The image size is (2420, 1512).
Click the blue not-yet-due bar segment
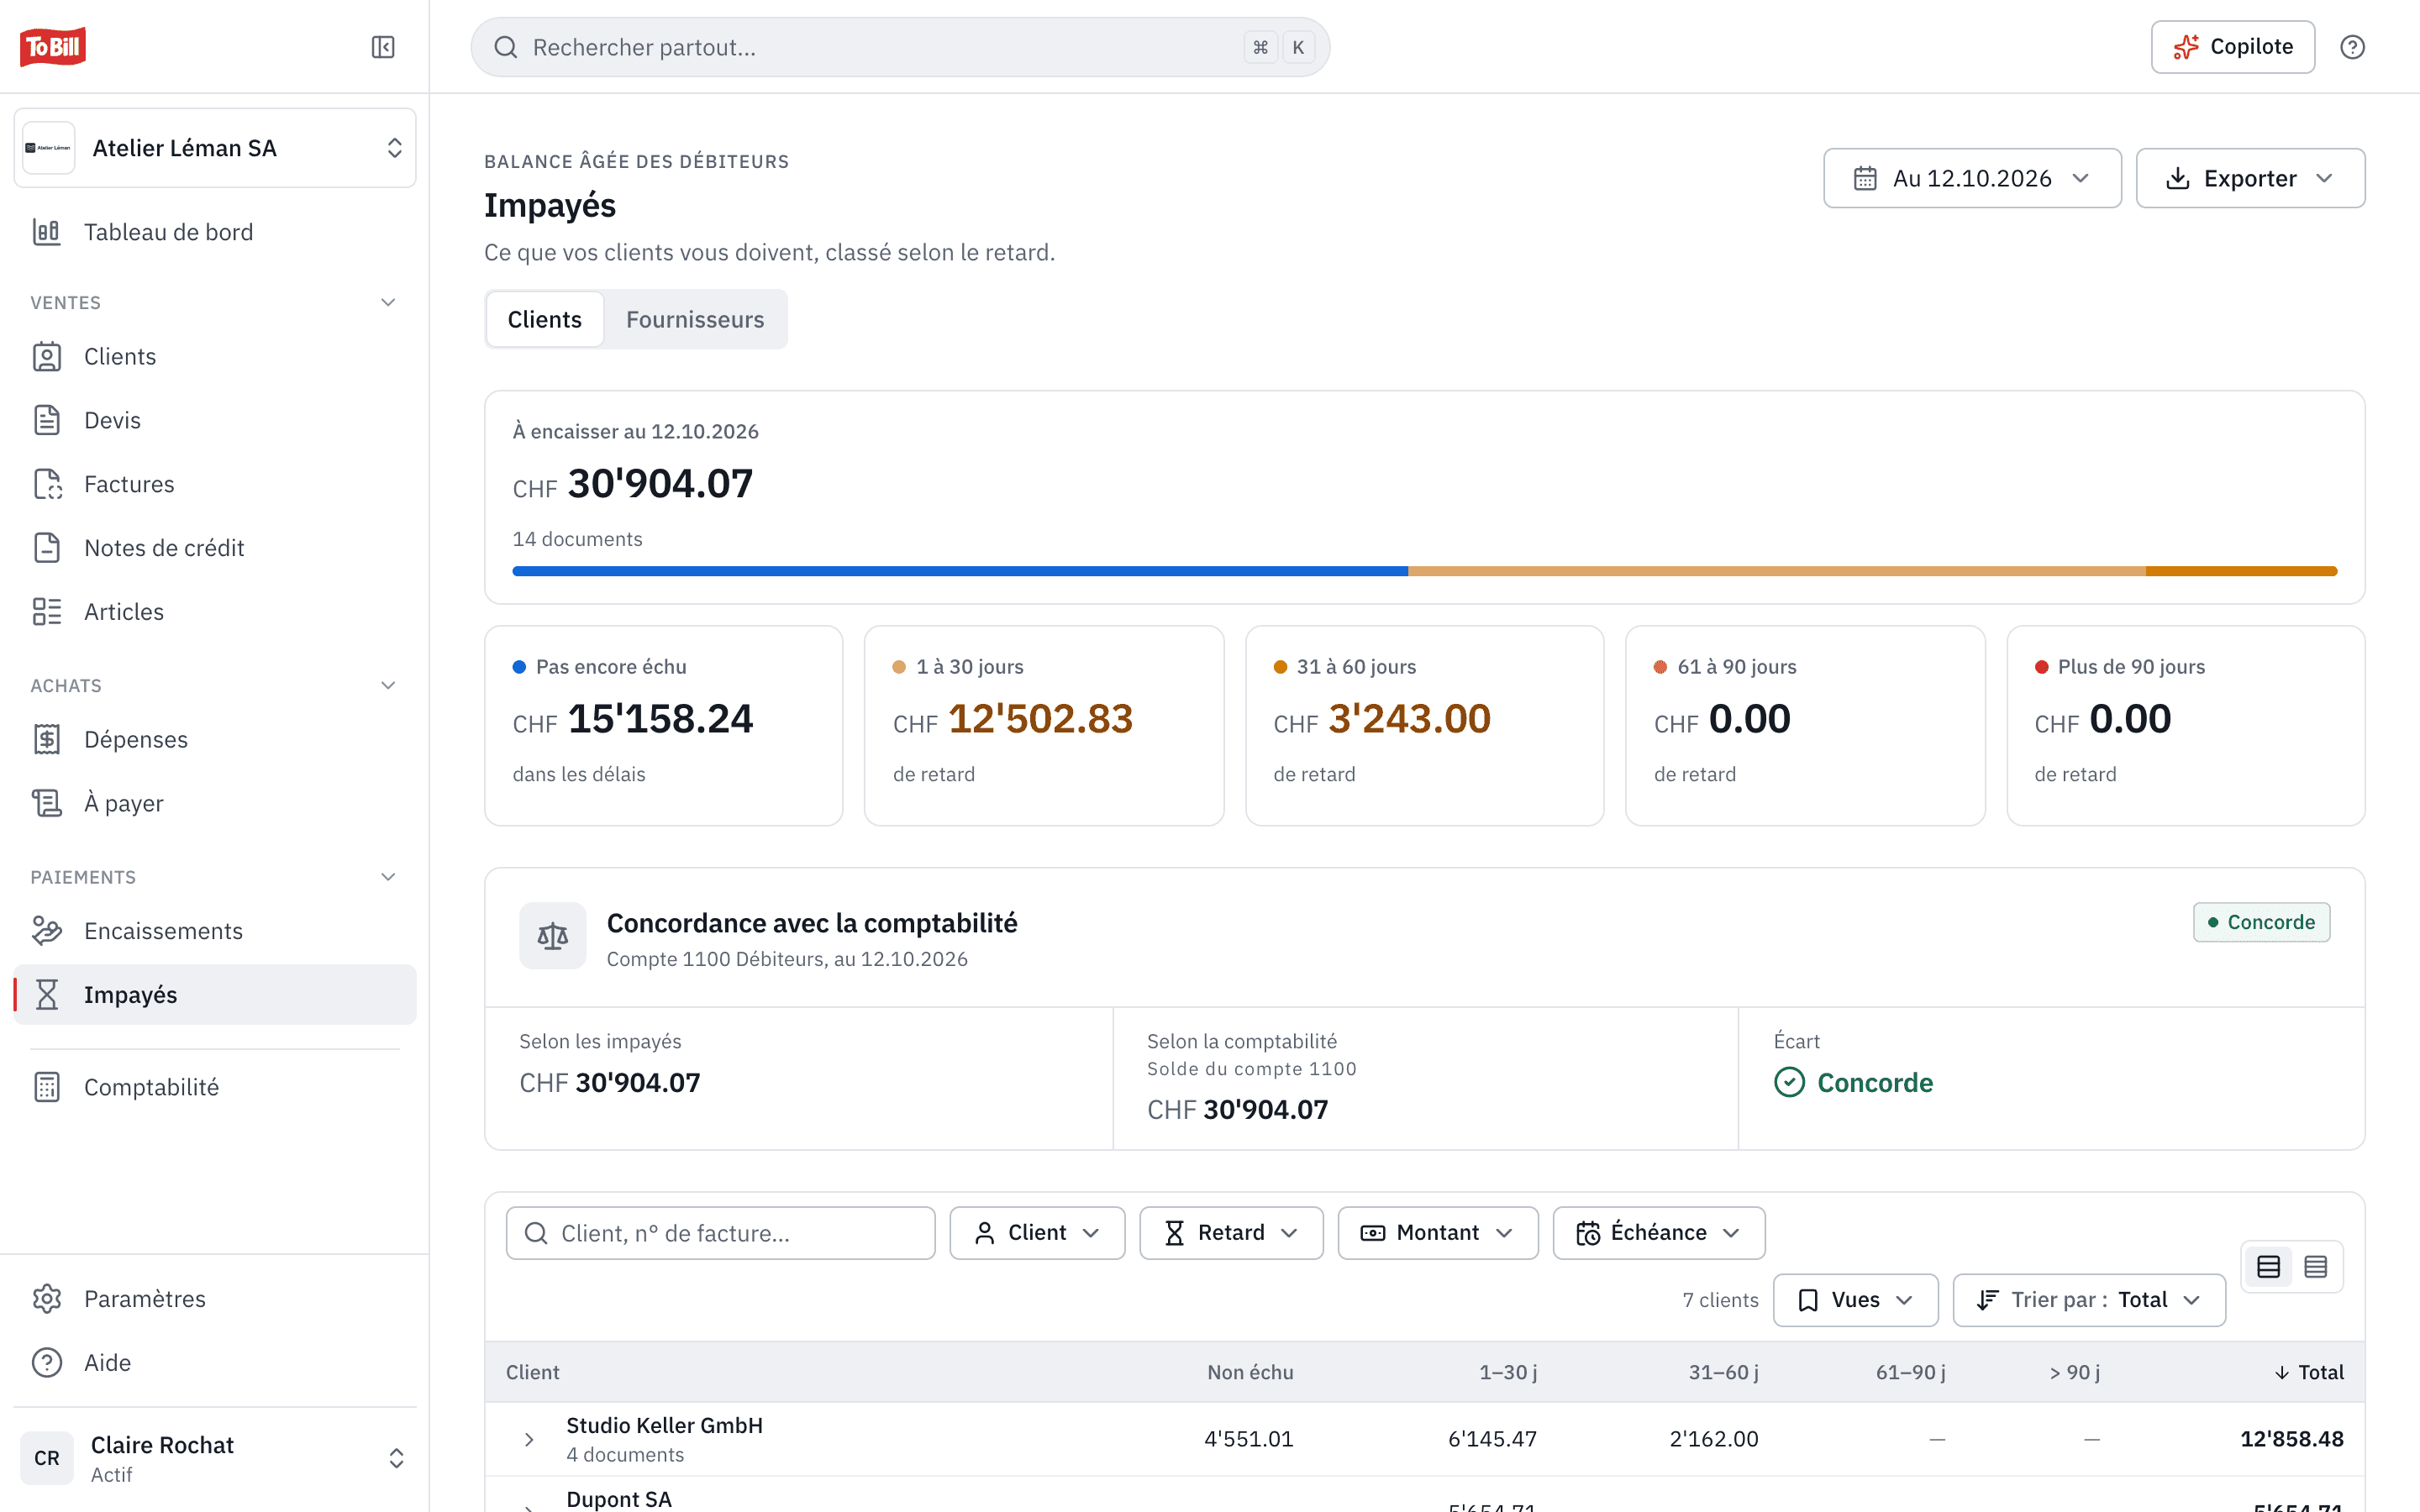click(960, 571)
